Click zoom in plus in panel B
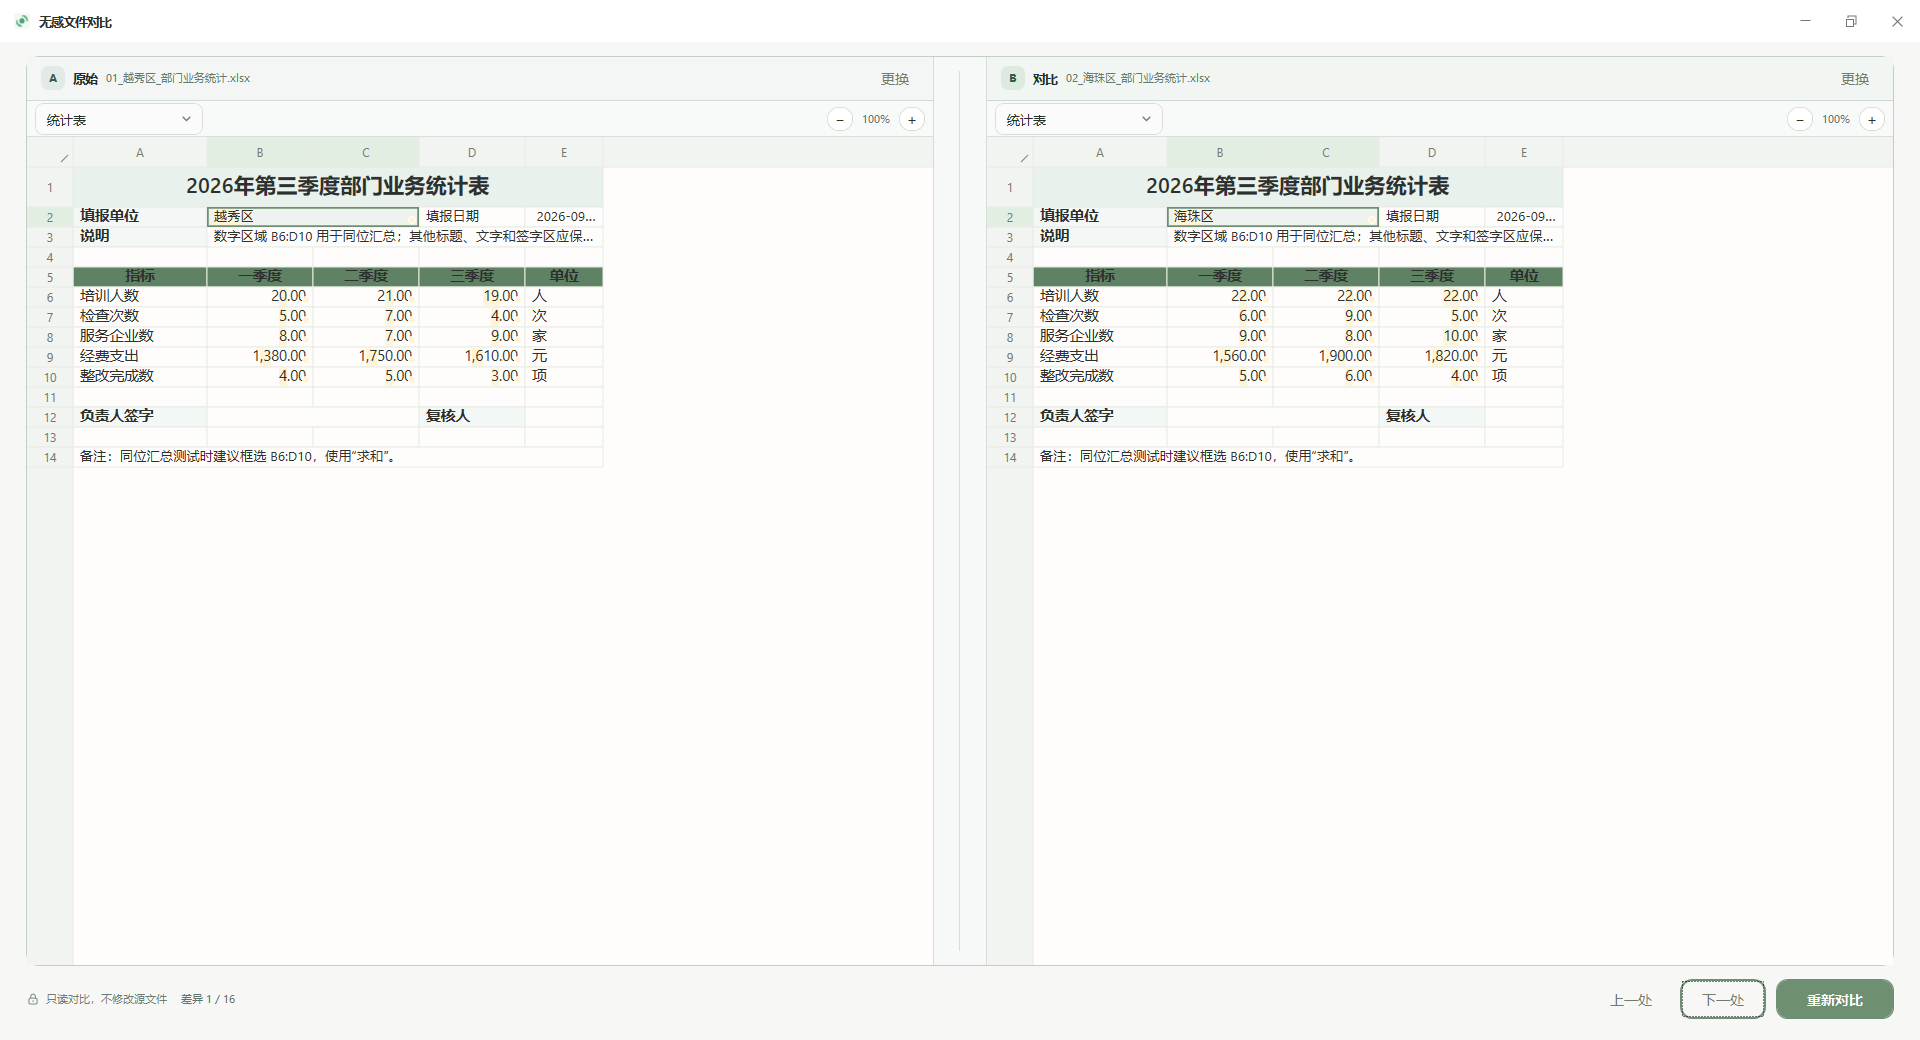This screenshot has height=1040, width=1920. coord(1872,120)
